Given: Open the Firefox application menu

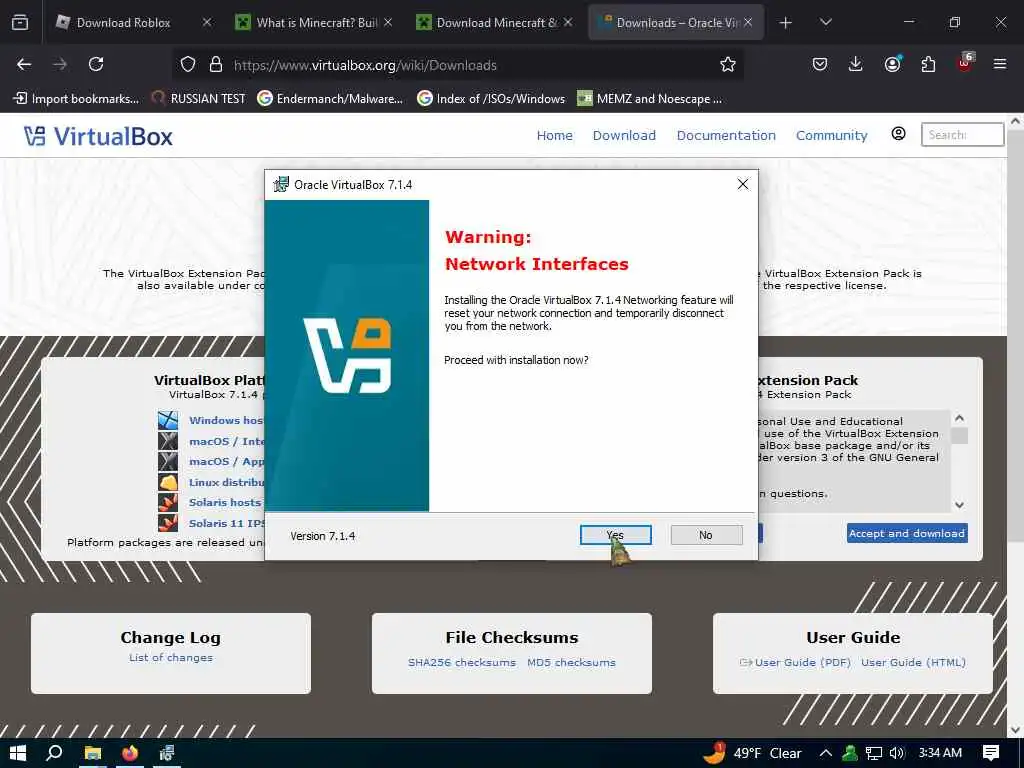Looking at the screenshot, I should 1000,64.
